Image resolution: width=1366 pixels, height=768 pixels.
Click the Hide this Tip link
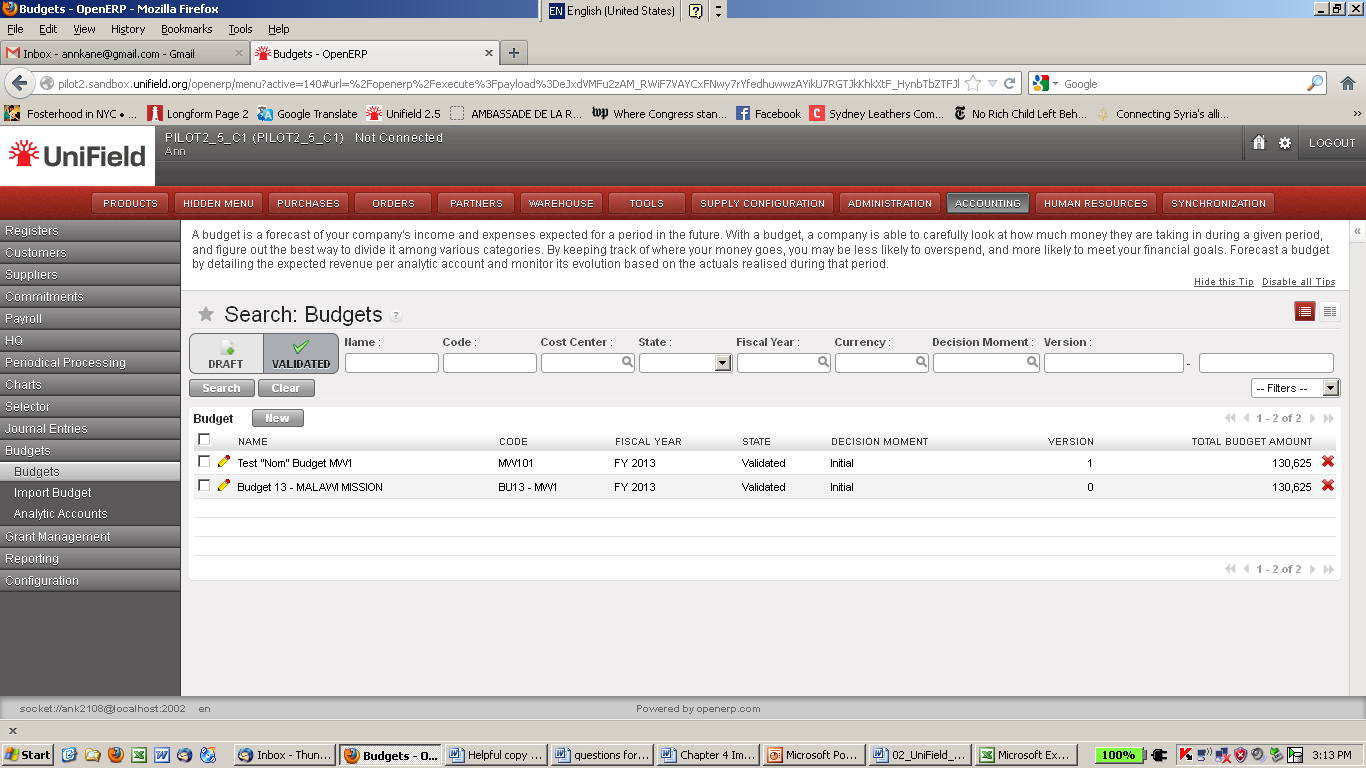point(1223,282)
